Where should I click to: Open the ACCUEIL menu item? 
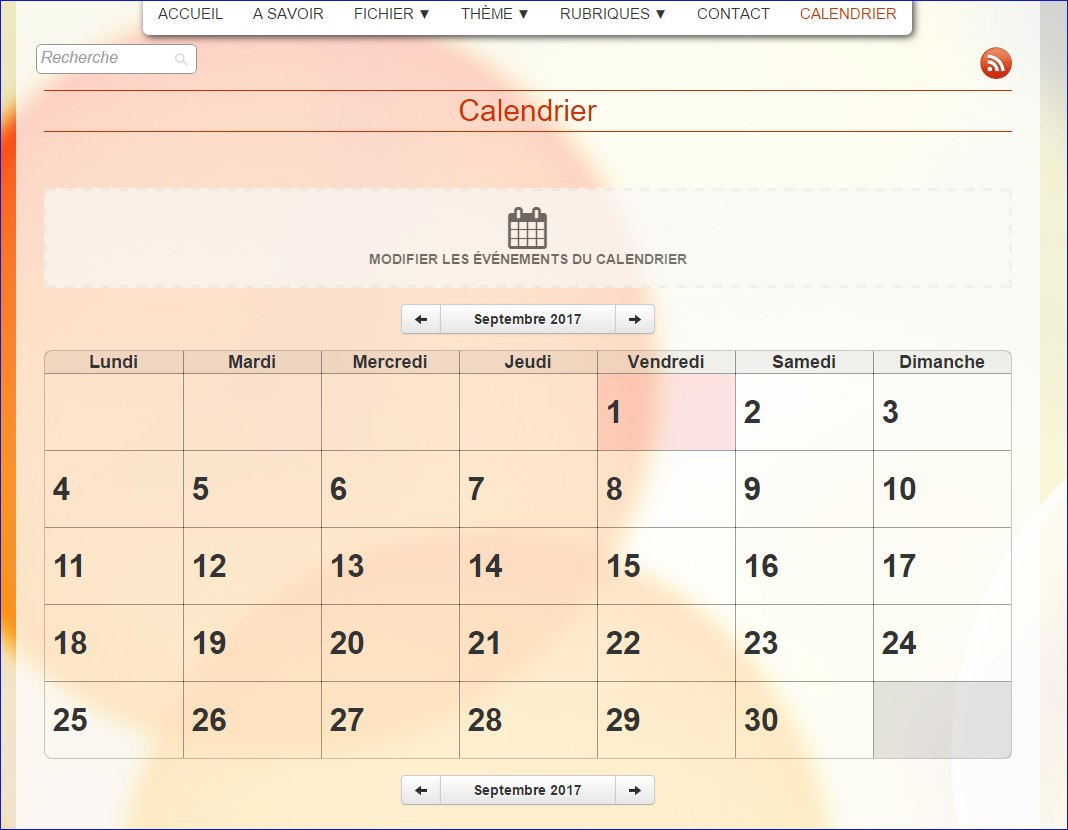tap(190, 14)
